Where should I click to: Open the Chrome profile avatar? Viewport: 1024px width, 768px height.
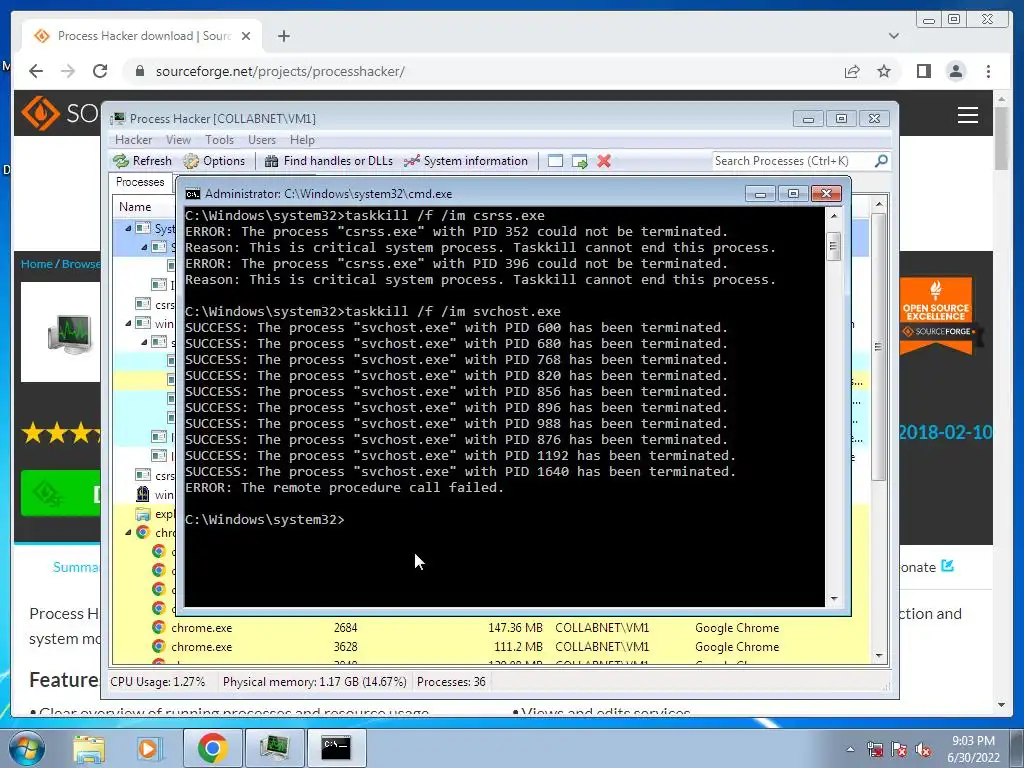click(955, 71)
